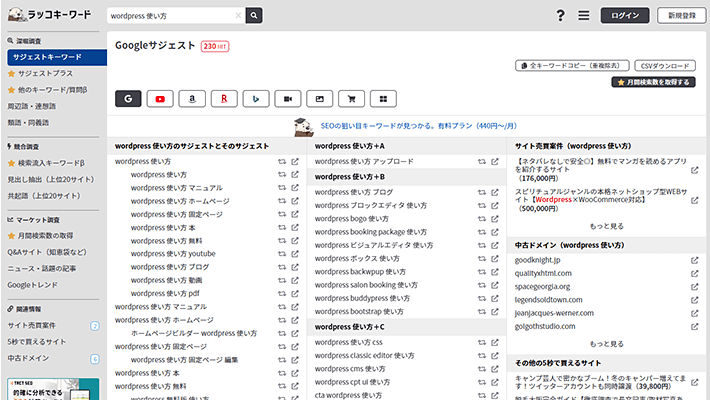Select domain jeanjacques-werner.com

coord(554,313)
